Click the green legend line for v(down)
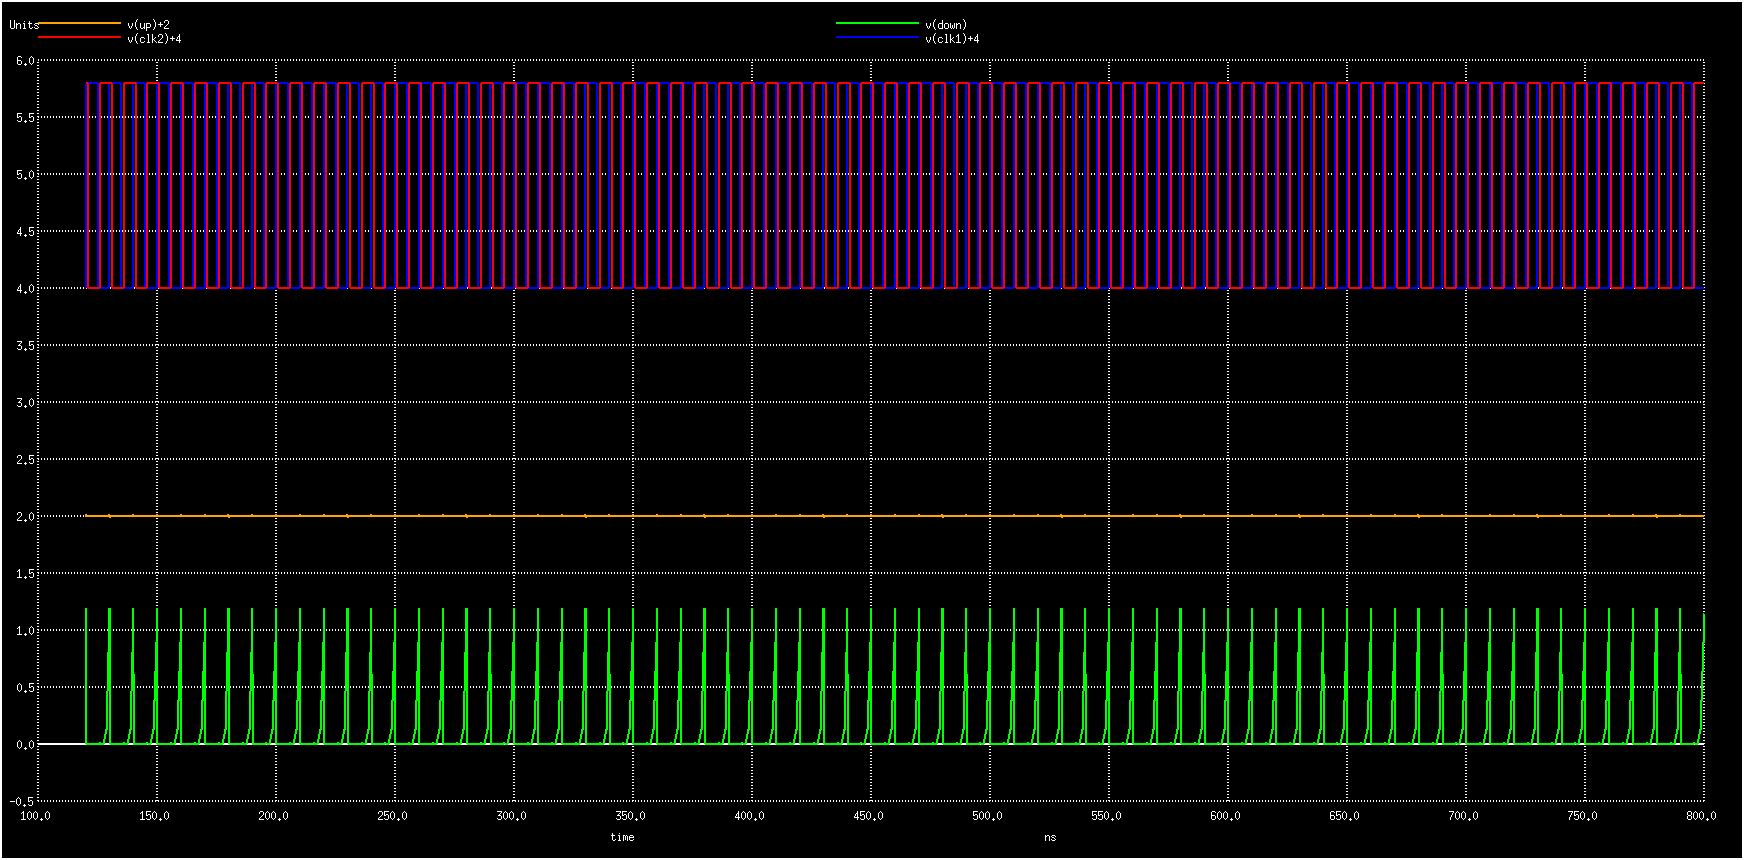Viewport: 1744px width, 860px height. pyautogui.click(x=877, y=23)
